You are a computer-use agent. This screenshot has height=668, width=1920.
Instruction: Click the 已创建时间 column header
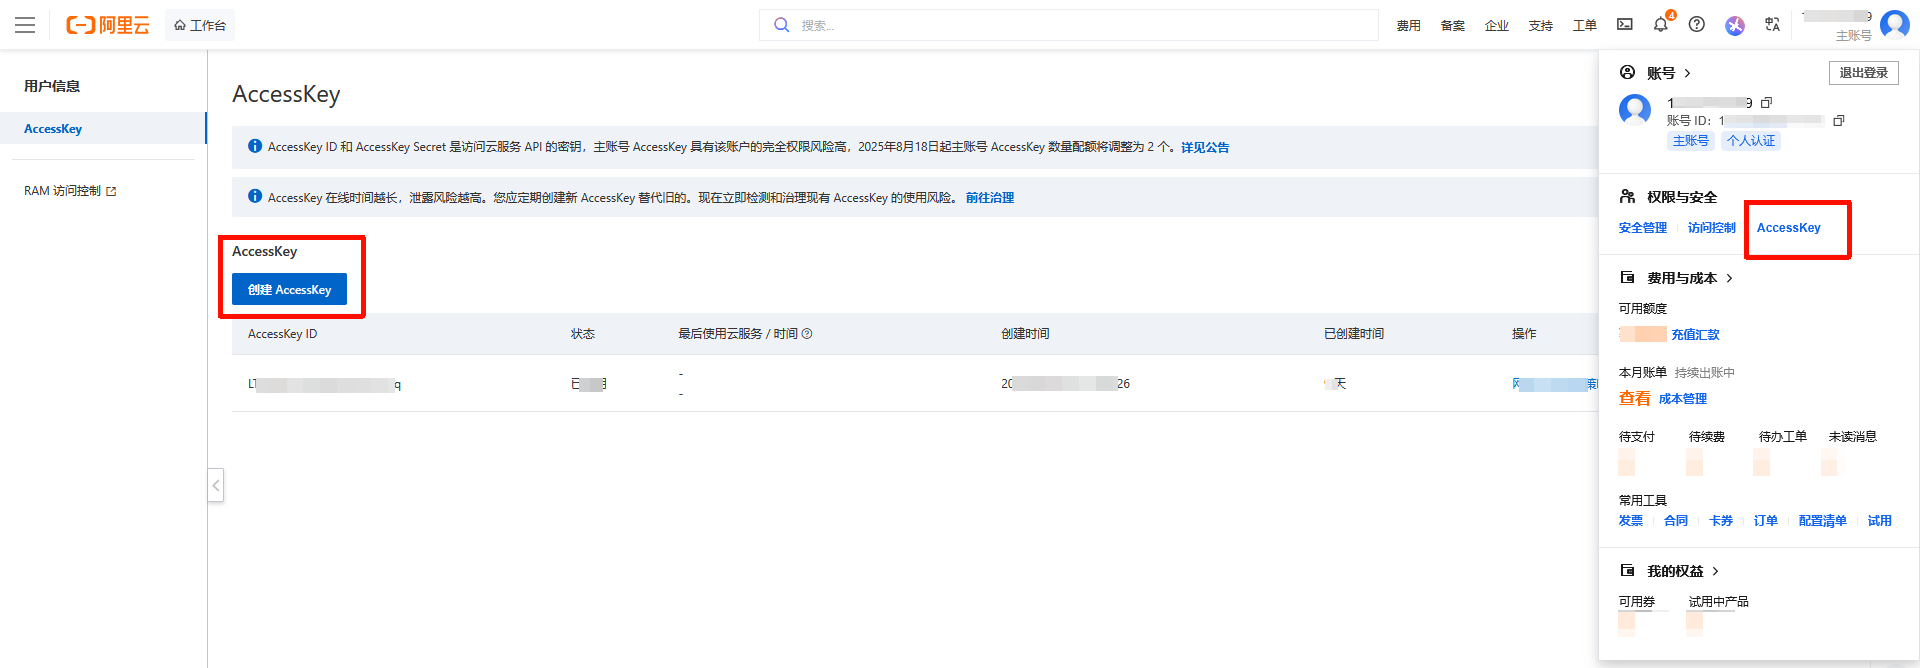pos(1354,334)
